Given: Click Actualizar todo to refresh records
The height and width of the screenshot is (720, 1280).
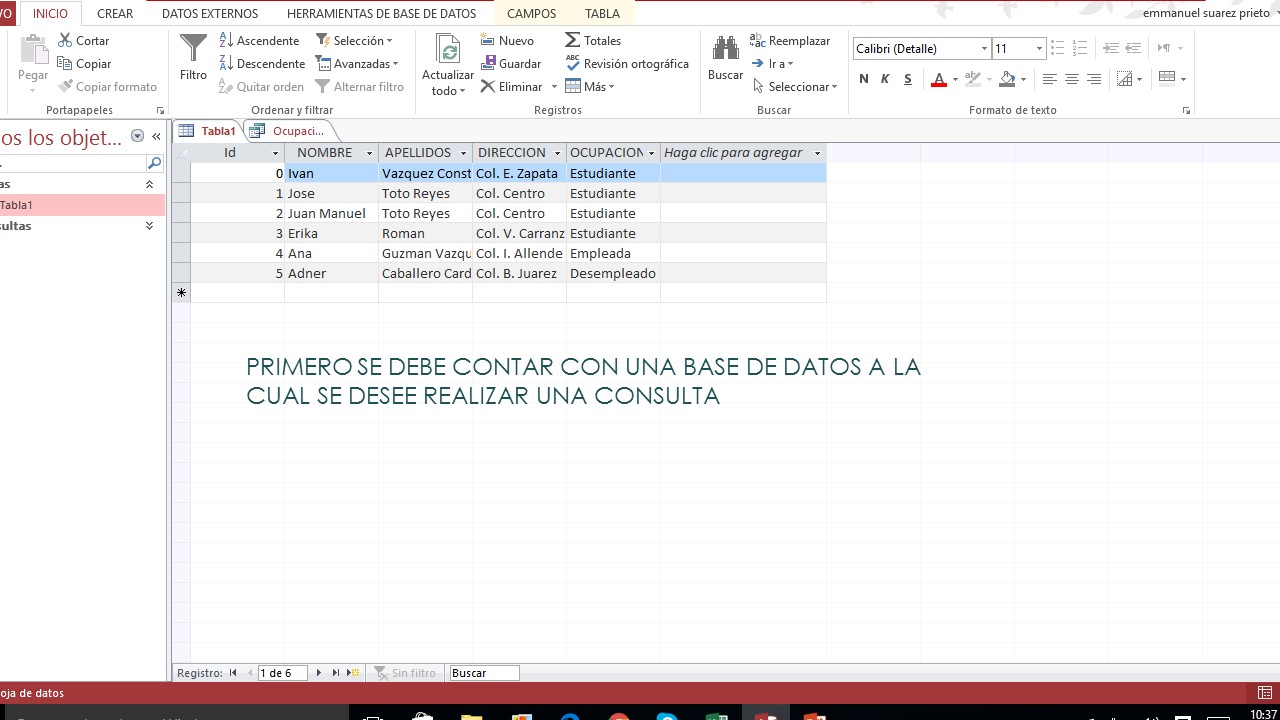Looking at the screenshot, I should click(446, 62).
